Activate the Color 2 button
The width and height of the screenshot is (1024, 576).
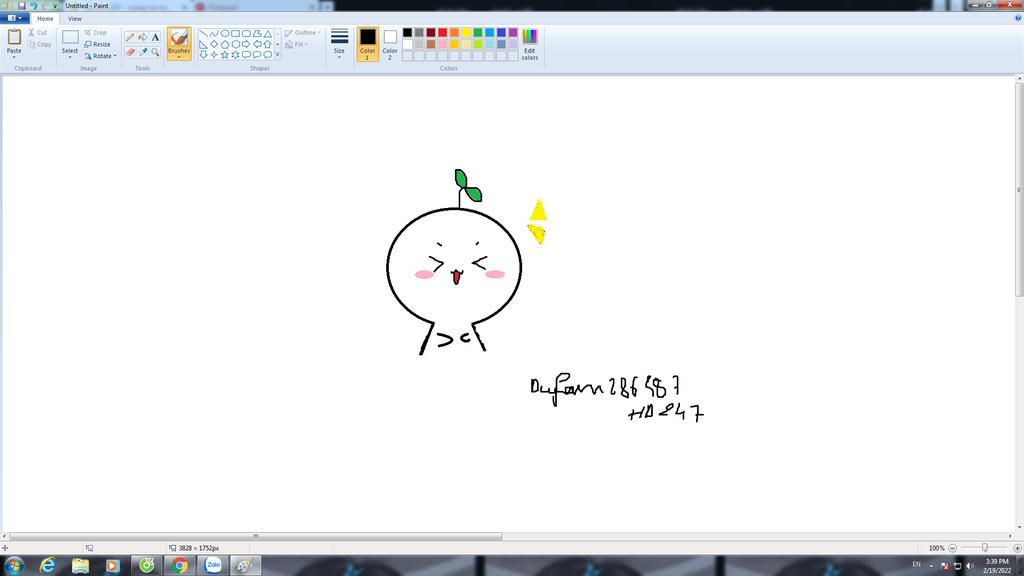coord(390,44)
